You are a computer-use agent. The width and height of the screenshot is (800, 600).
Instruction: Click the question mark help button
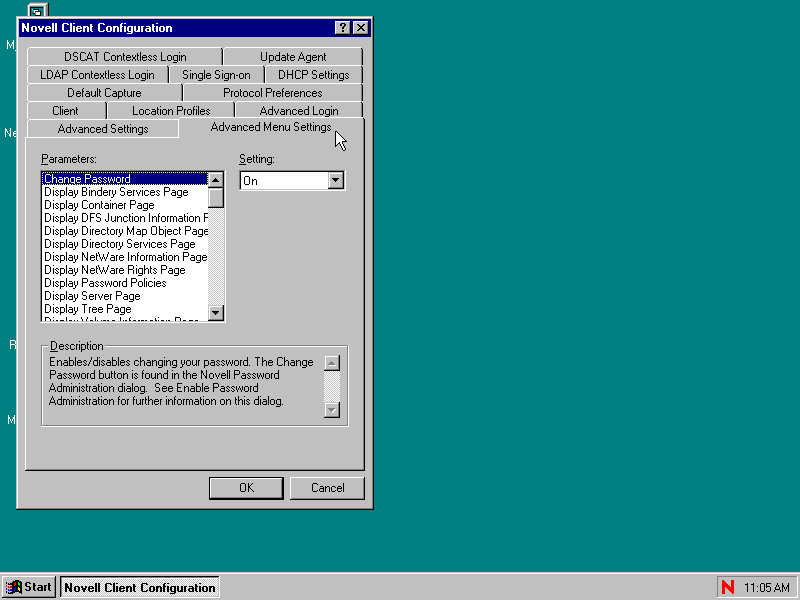pos(343,28)
